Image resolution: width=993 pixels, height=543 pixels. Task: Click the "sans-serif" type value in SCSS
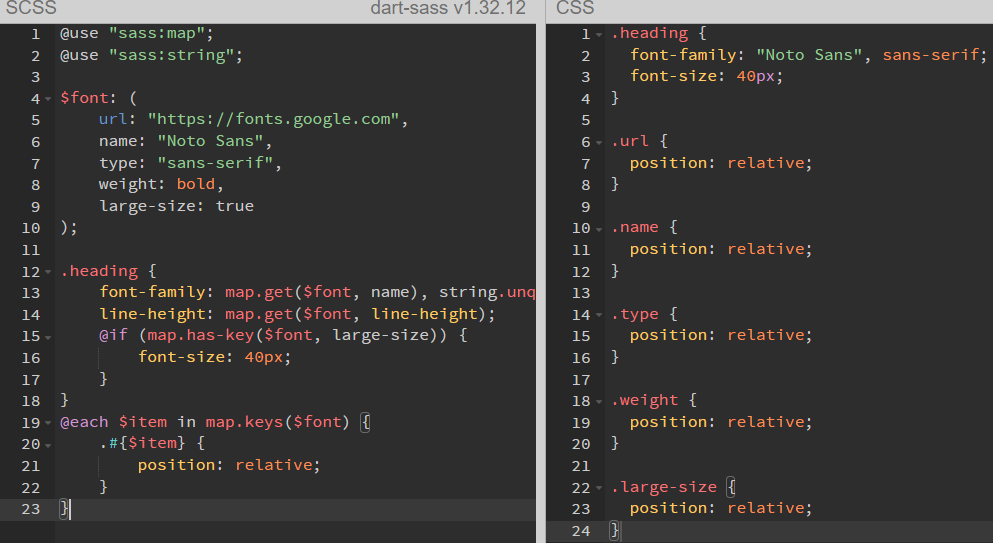(x=215, y=163)
